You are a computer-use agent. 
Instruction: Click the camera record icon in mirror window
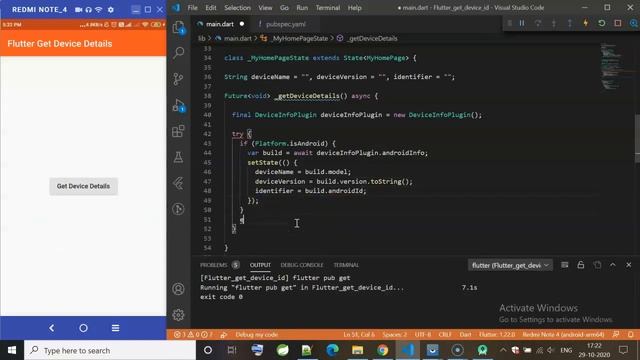(x=78, y=9)
